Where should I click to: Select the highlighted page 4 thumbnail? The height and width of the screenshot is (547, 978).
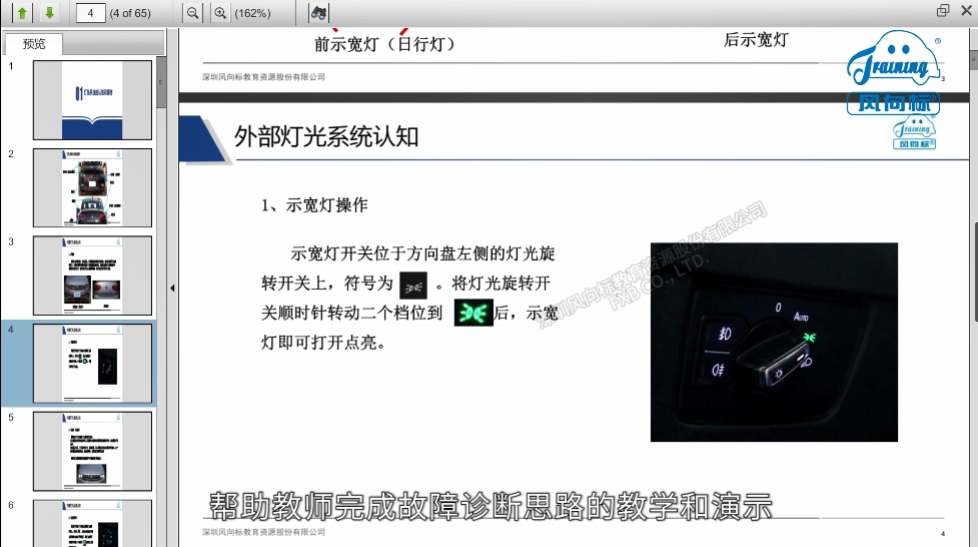tap(92, 362)
